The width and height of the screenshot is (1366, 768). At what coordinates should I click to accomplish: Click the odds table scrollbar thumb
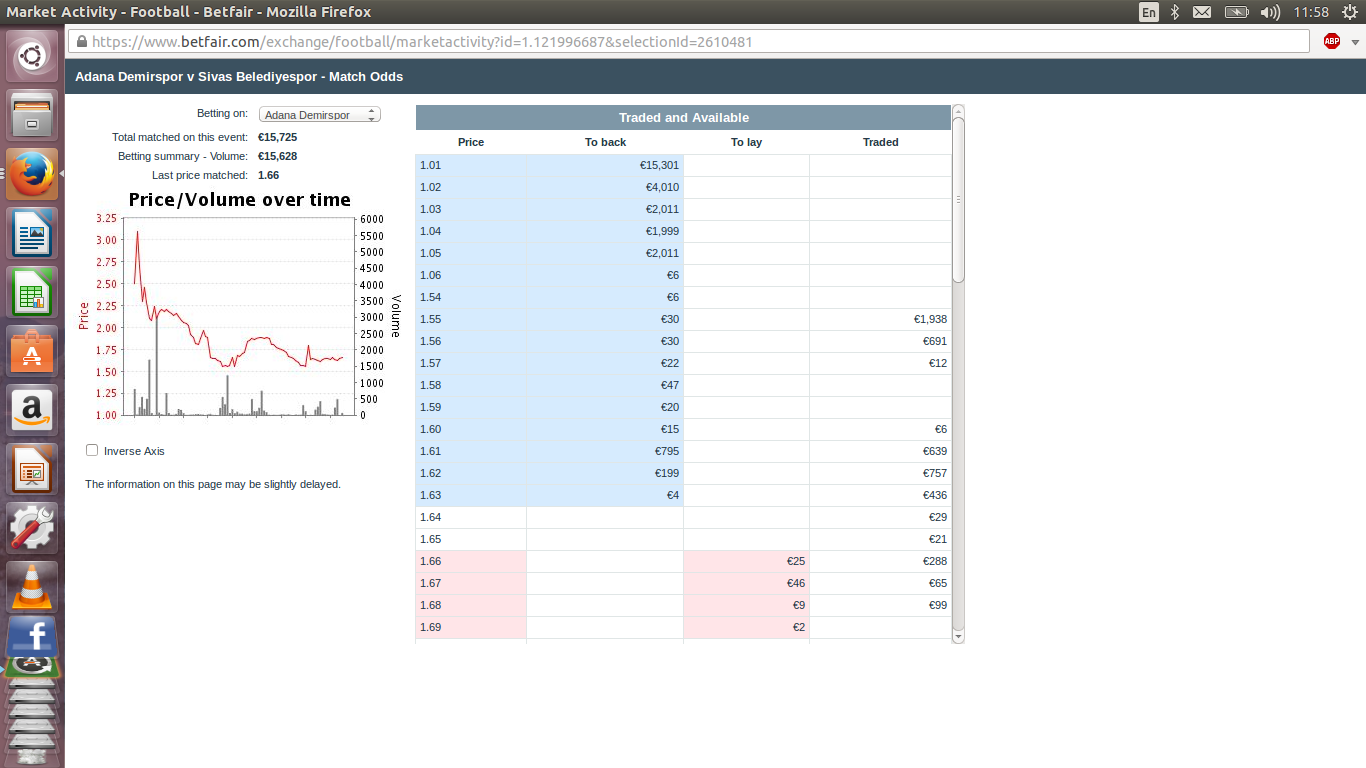958,199
